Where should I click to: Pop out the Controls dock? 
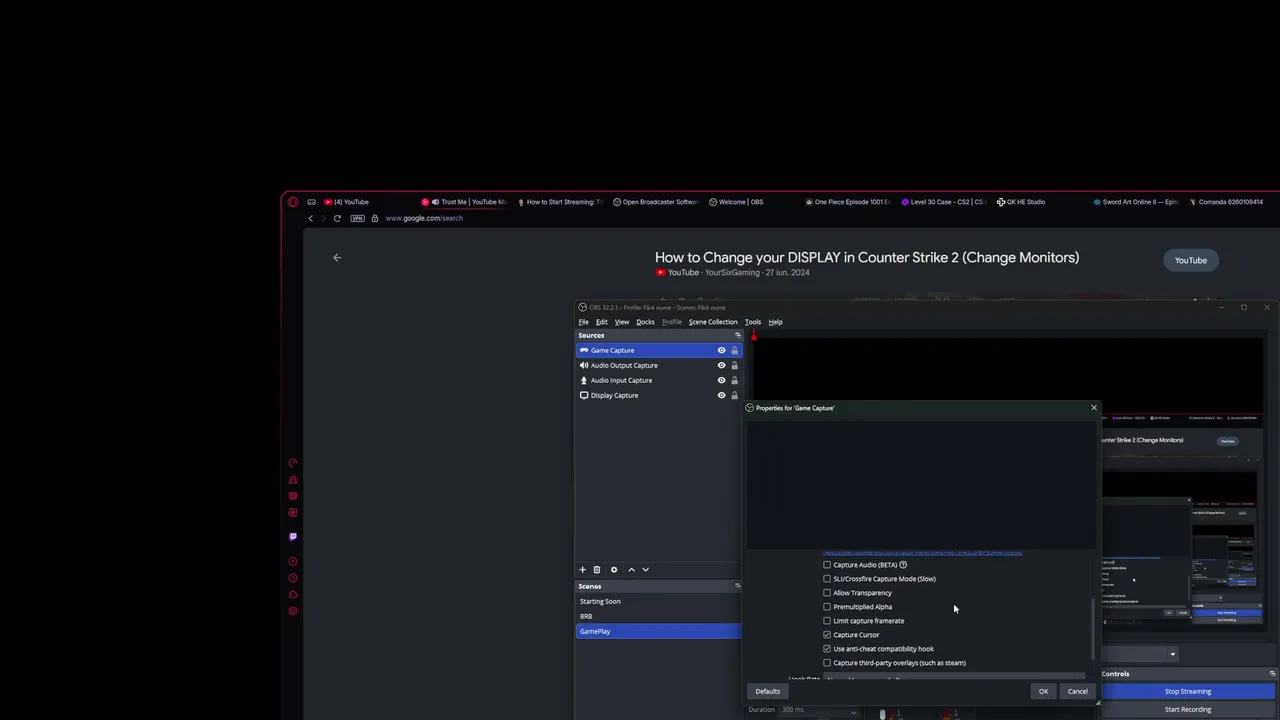pyautogui.click(x=1272, y=674)
